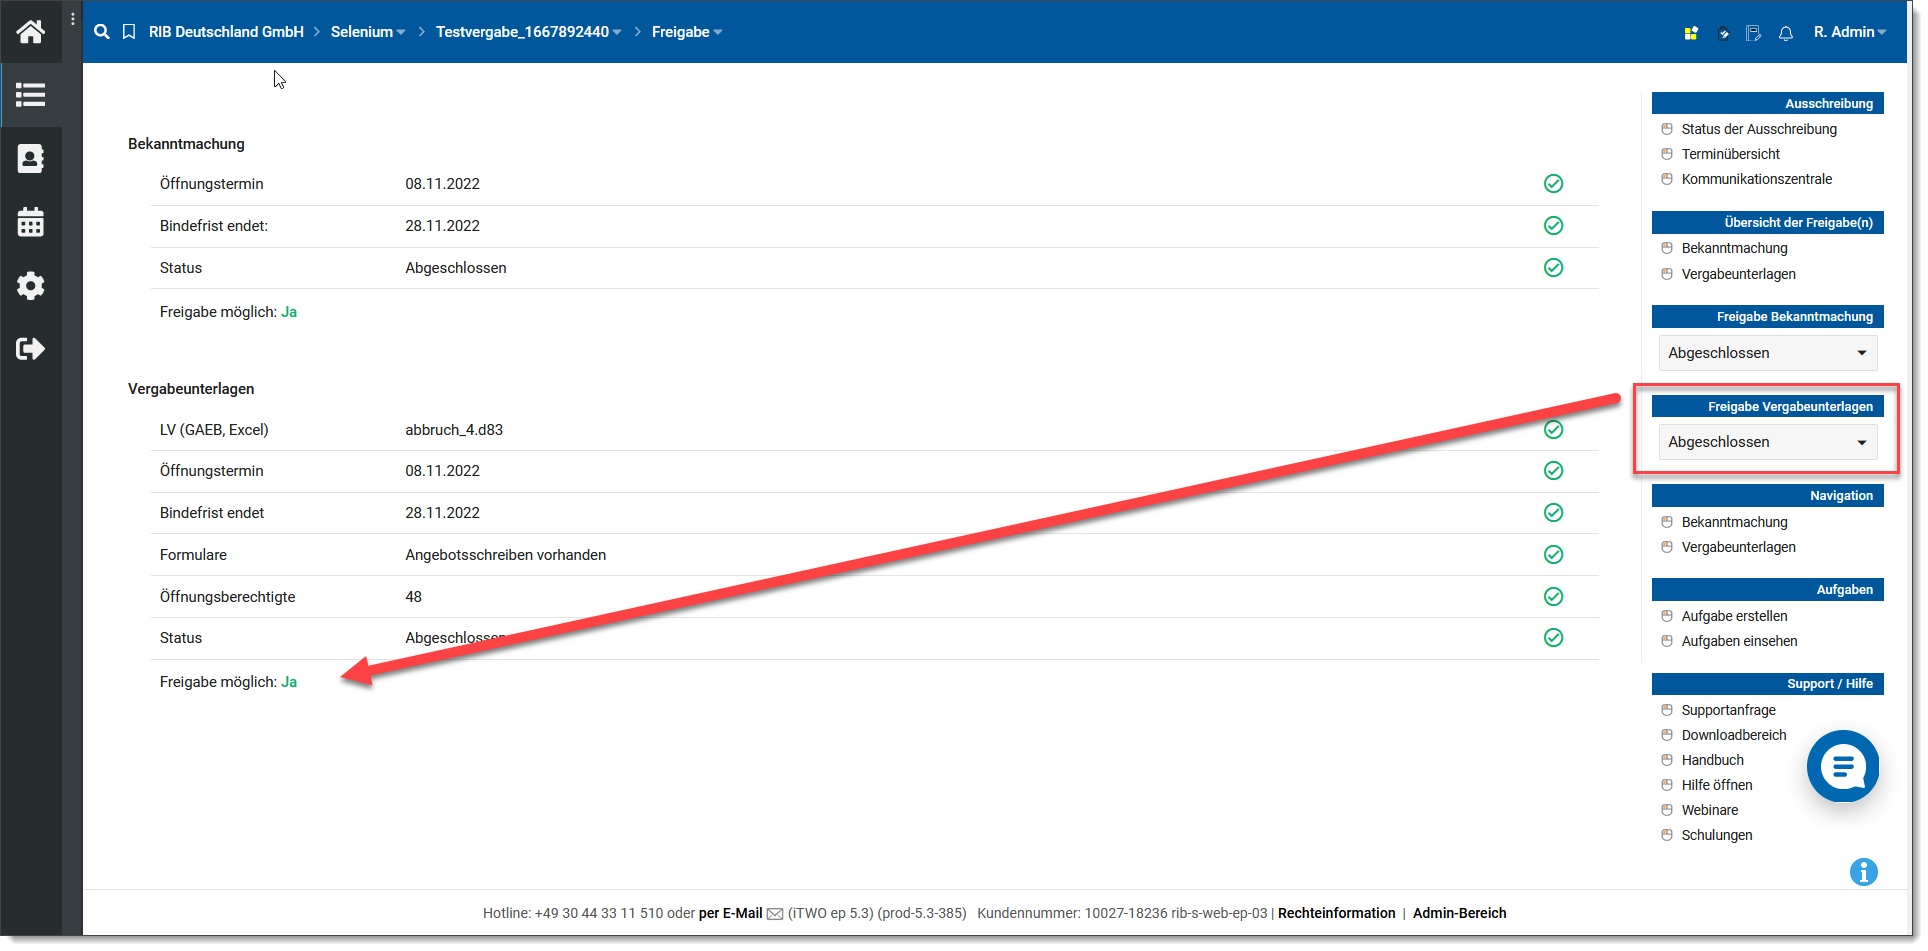Open the home dashboard icon
Screen dimensions: 1928x951
[x=31, y=31]
